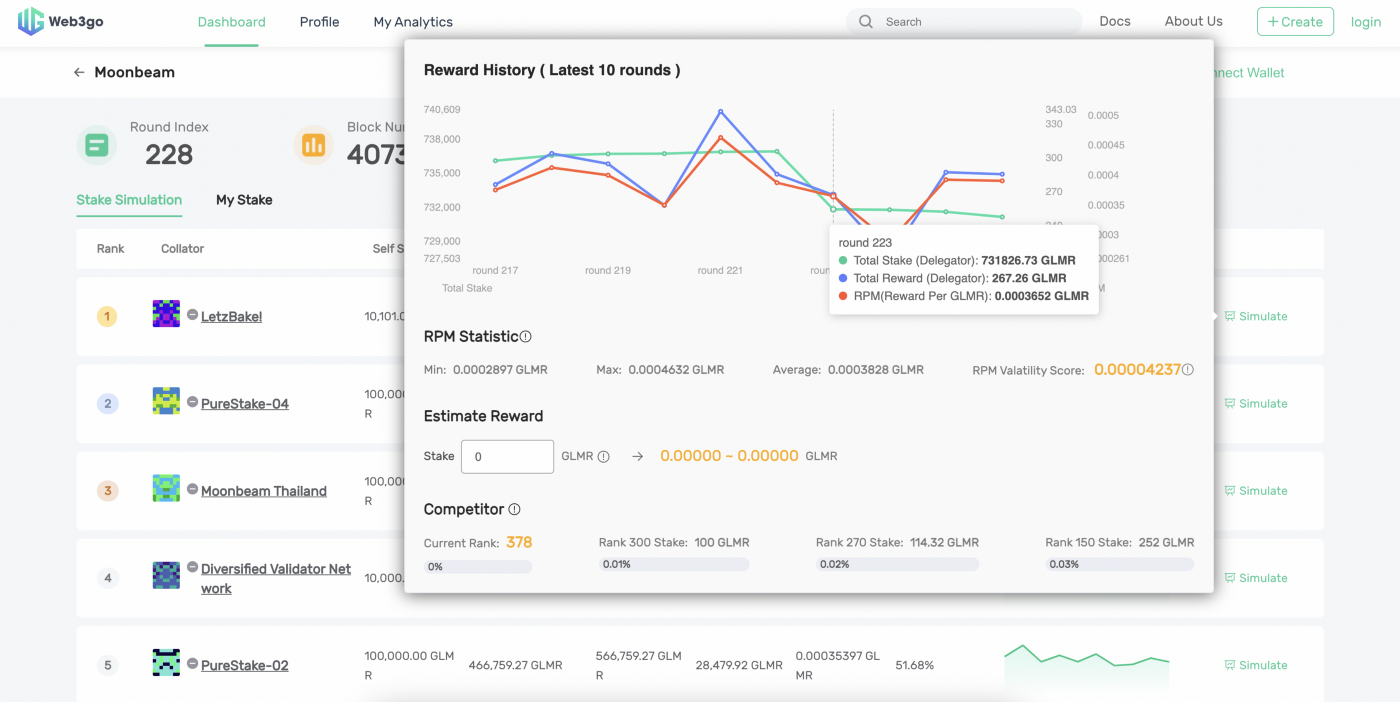
Task: Simulate staking for PureStake-02
Action: tap(1256, 665)
